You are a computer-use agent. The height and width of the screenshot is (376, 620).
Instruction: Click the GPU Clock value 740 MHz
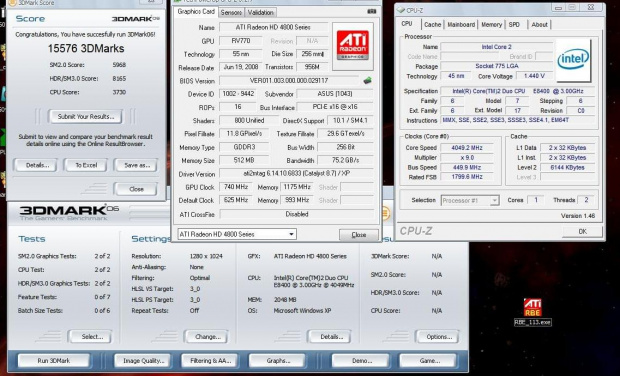pos(236,187)
